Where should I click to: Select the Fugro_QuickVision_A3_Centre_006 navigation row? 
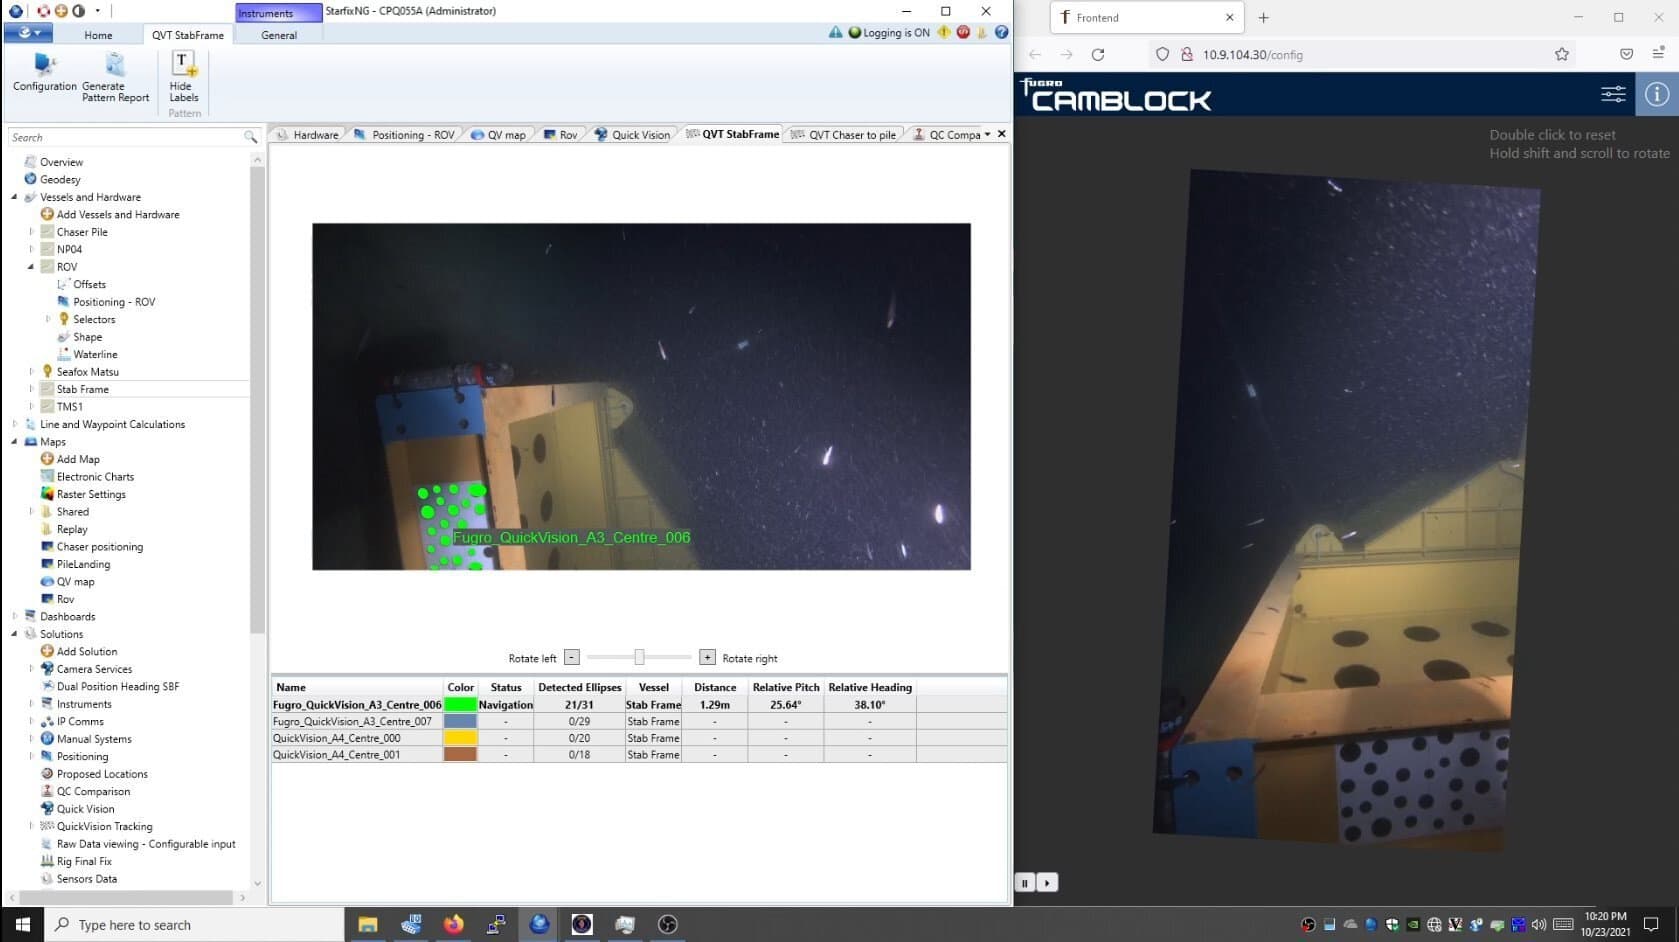pyautogui.click(x=356, y=704)
